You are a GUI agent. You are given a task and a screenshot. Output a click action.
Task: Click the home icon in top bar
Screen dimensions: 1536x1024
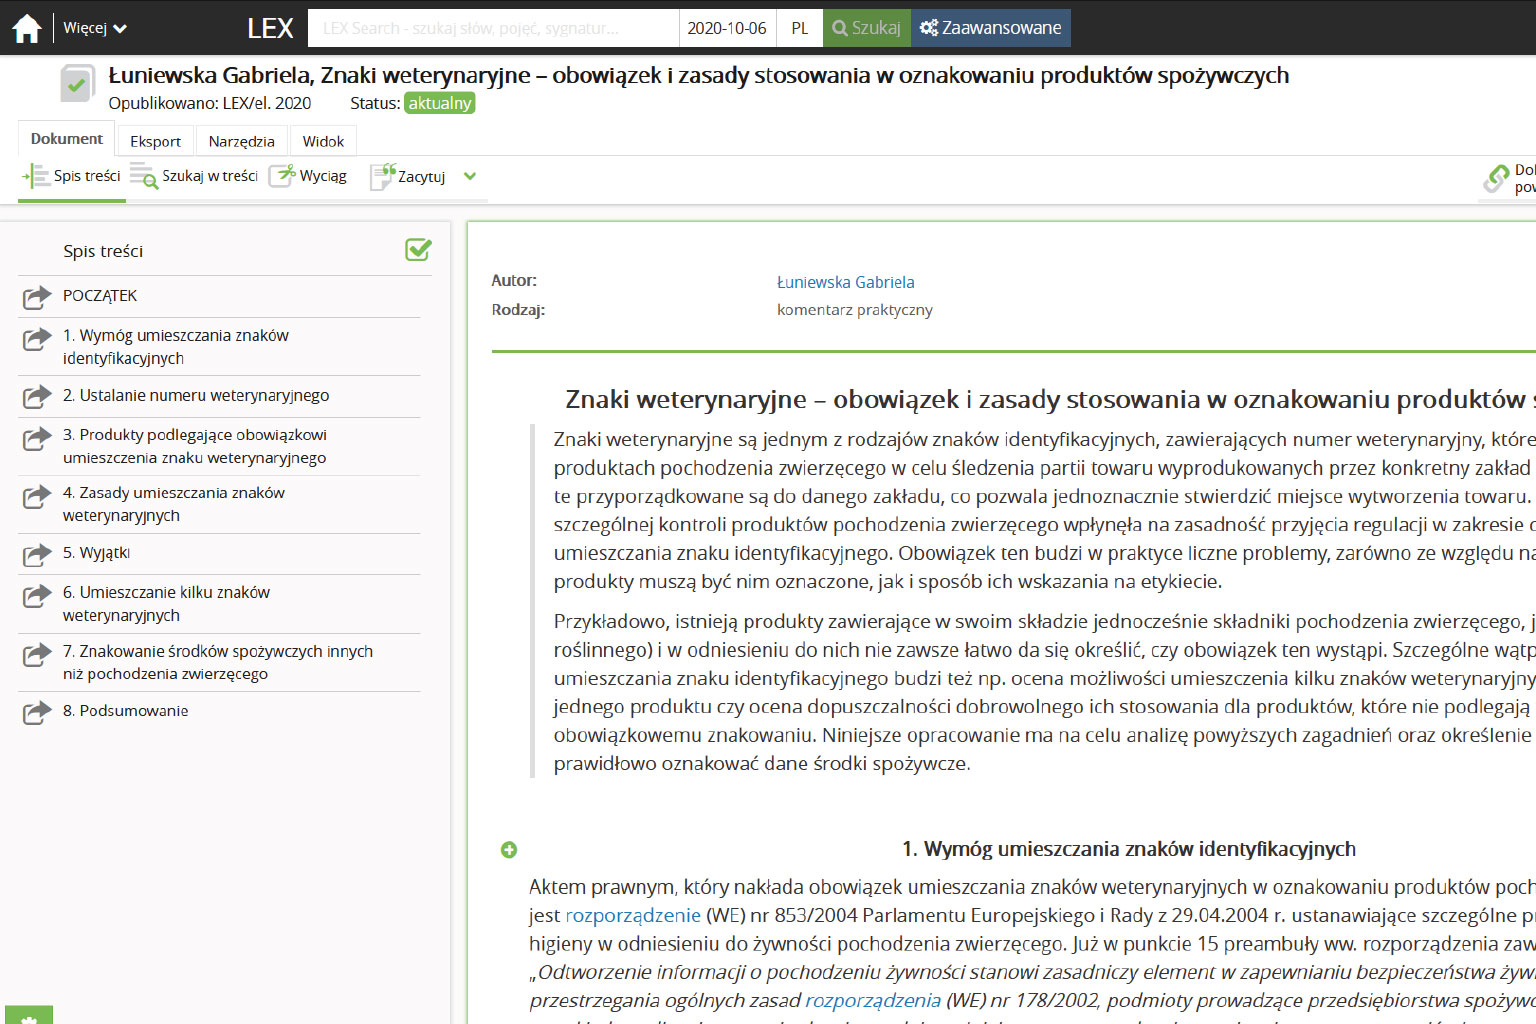tap(27, 28)
